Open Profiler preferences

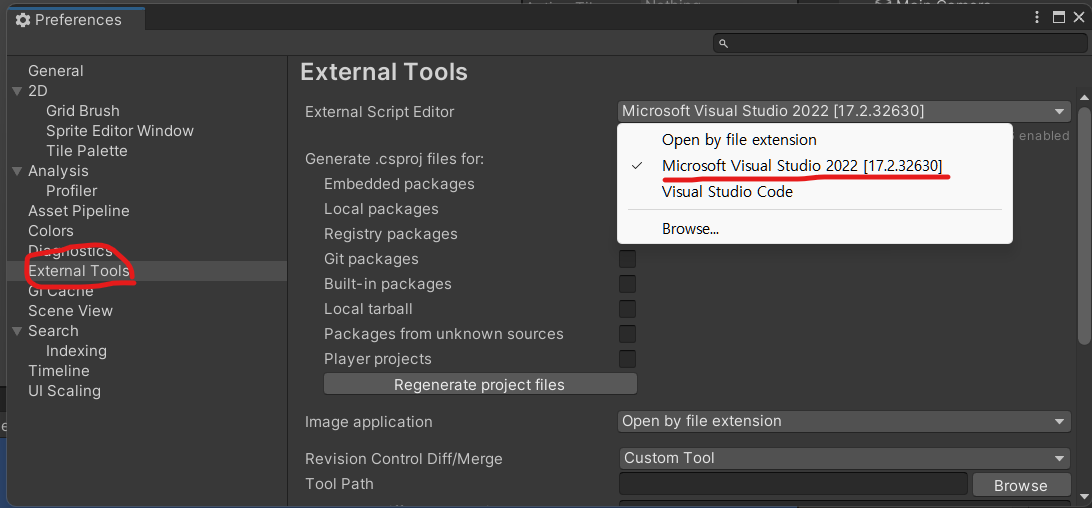coord(71,191)
